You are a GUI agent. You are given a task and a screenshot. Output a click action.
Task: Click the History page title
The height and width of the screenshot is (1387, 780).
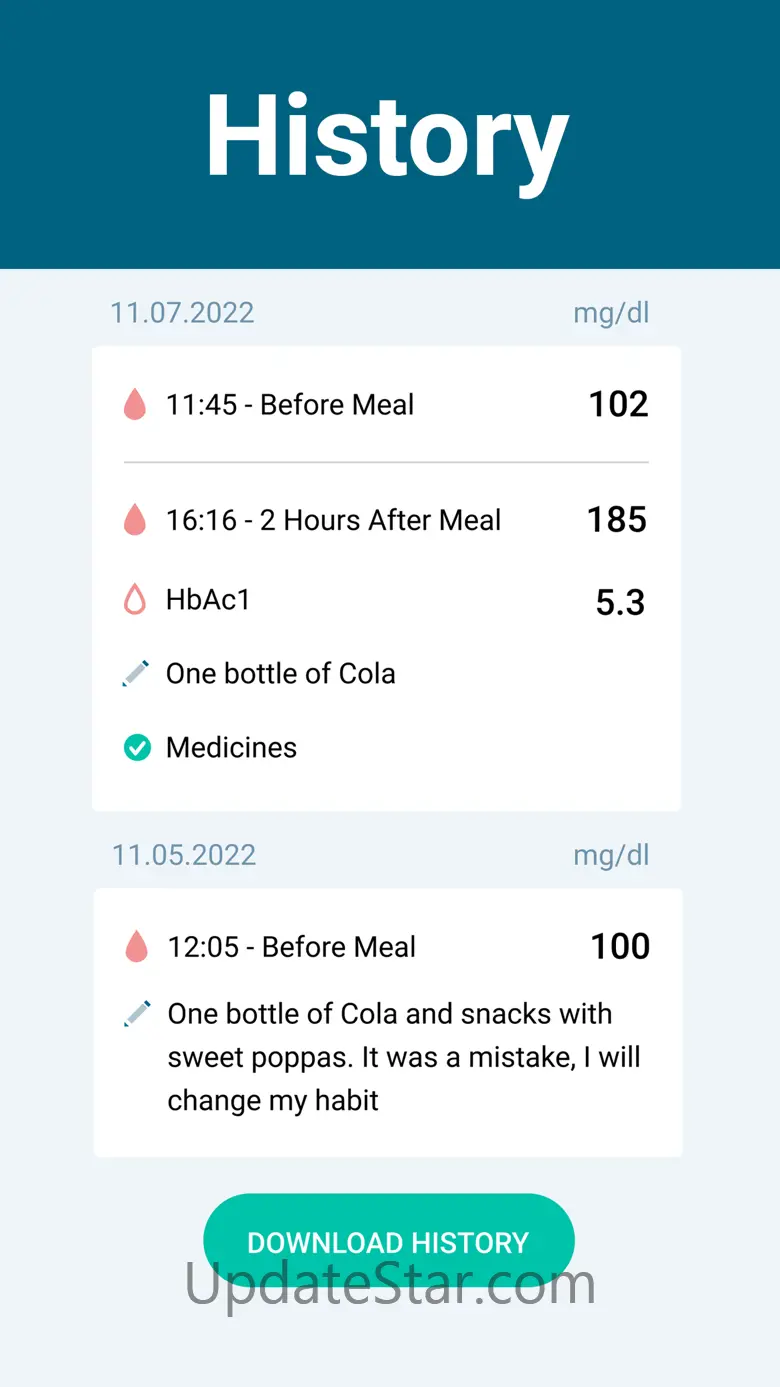[388, 137]
